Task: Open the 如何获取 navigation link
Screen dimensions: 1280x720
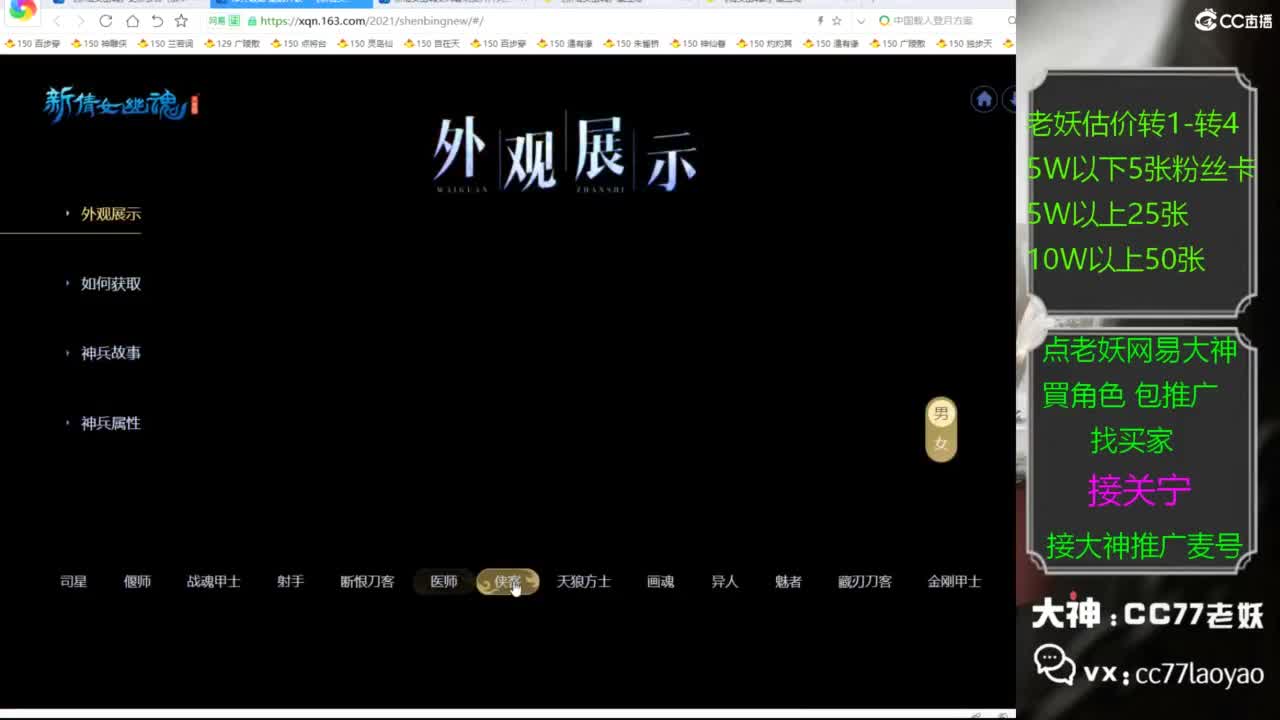Action: pos(110,283)
